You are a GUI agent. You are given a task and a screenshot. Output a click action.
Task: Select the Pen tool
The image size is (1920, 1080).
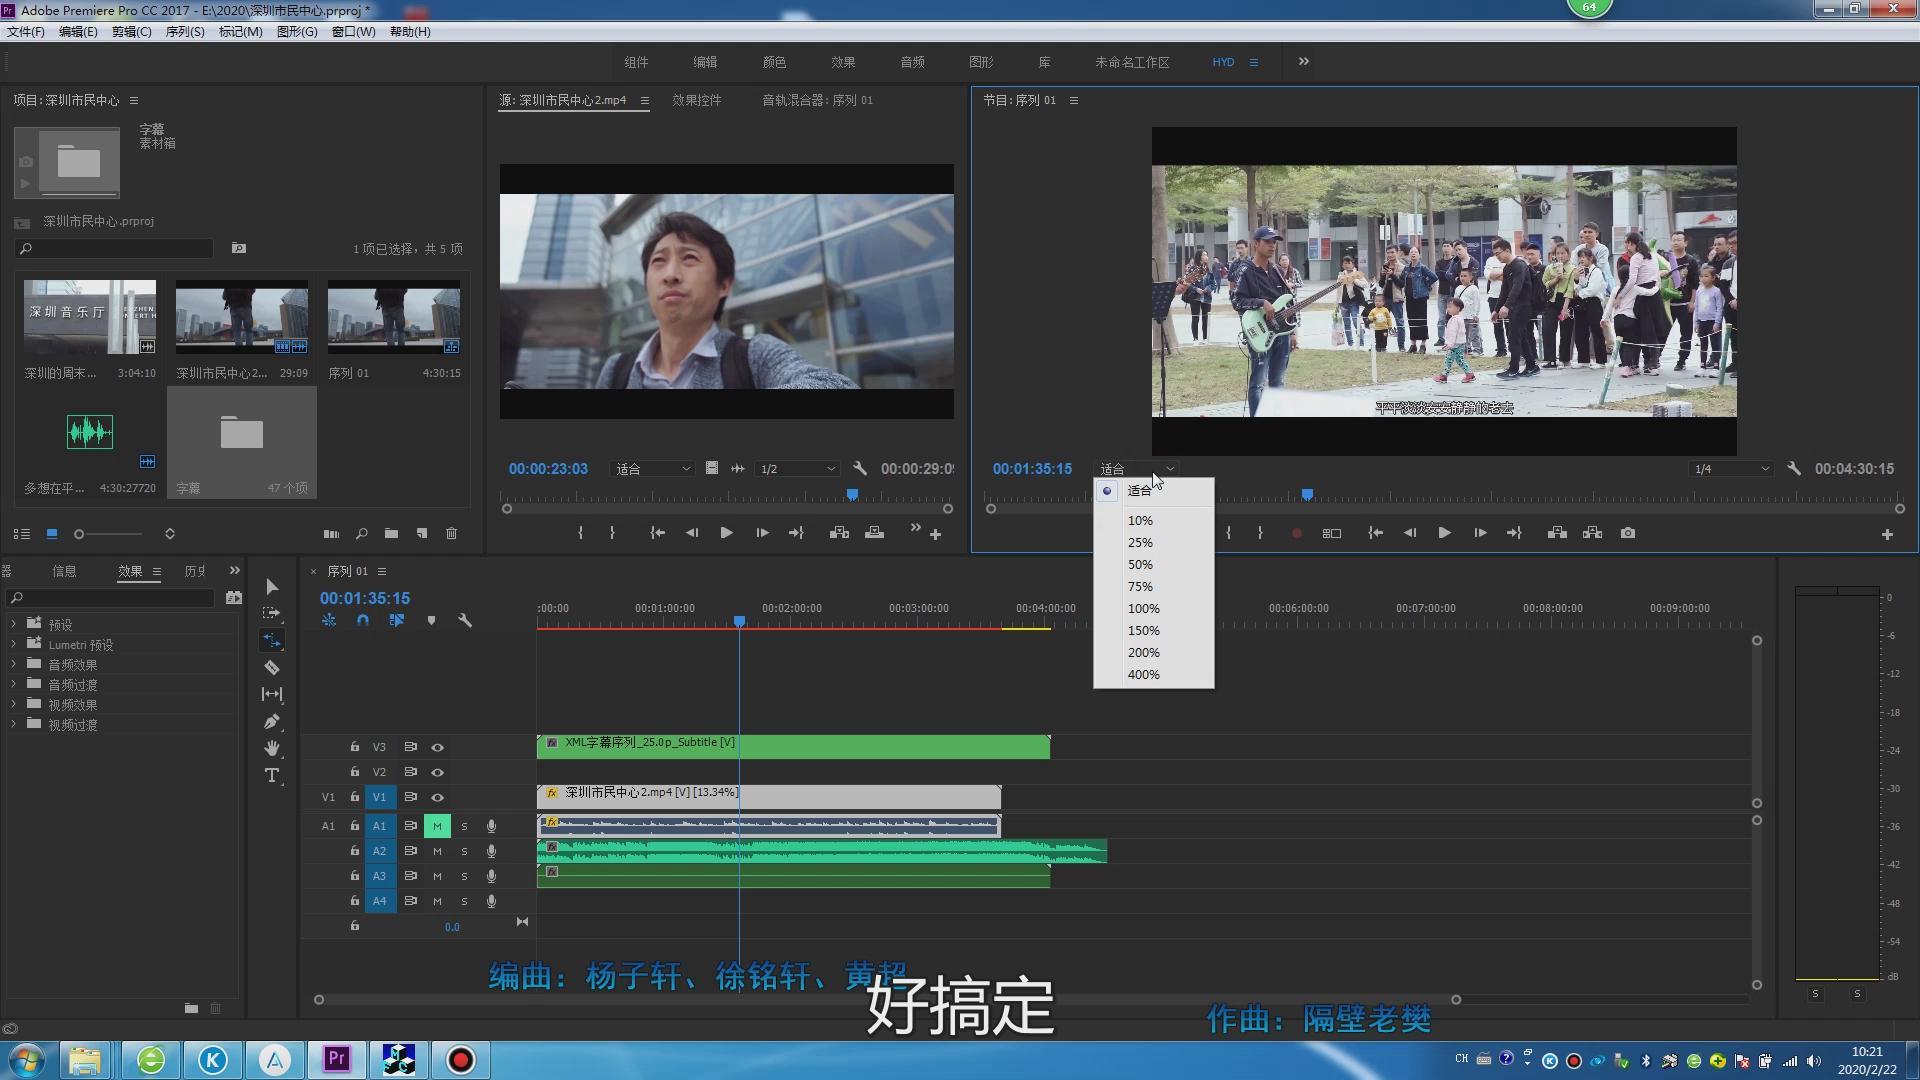271,721
